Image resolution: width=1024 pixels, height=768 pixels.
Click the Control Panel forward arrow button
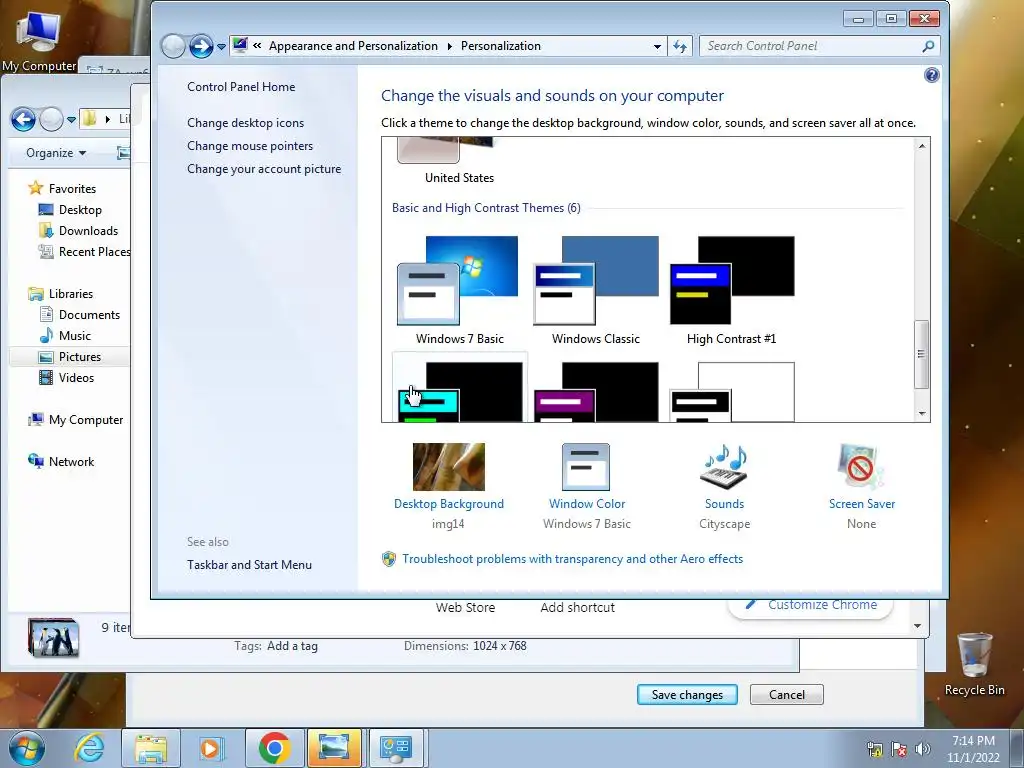pos(201,46)
